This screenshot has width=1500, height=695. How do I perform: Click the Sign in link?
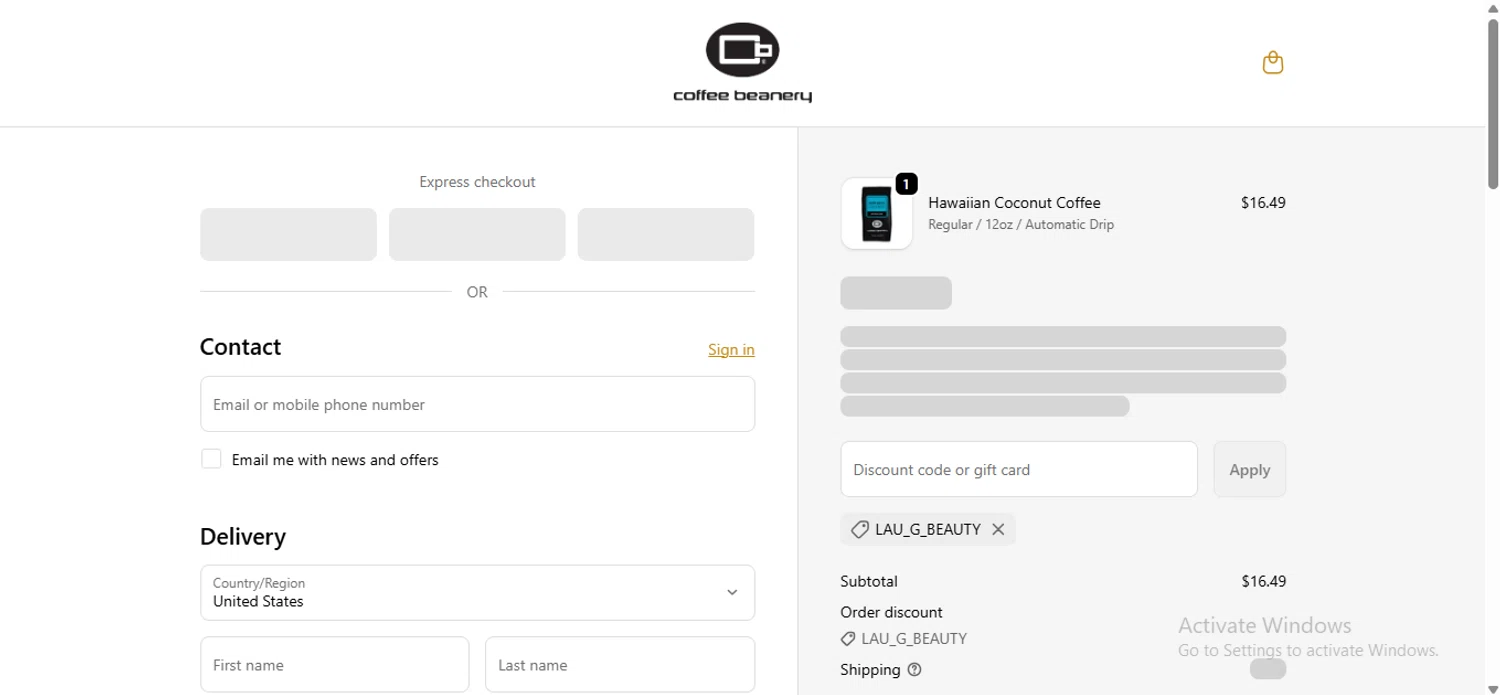[731, 350]
